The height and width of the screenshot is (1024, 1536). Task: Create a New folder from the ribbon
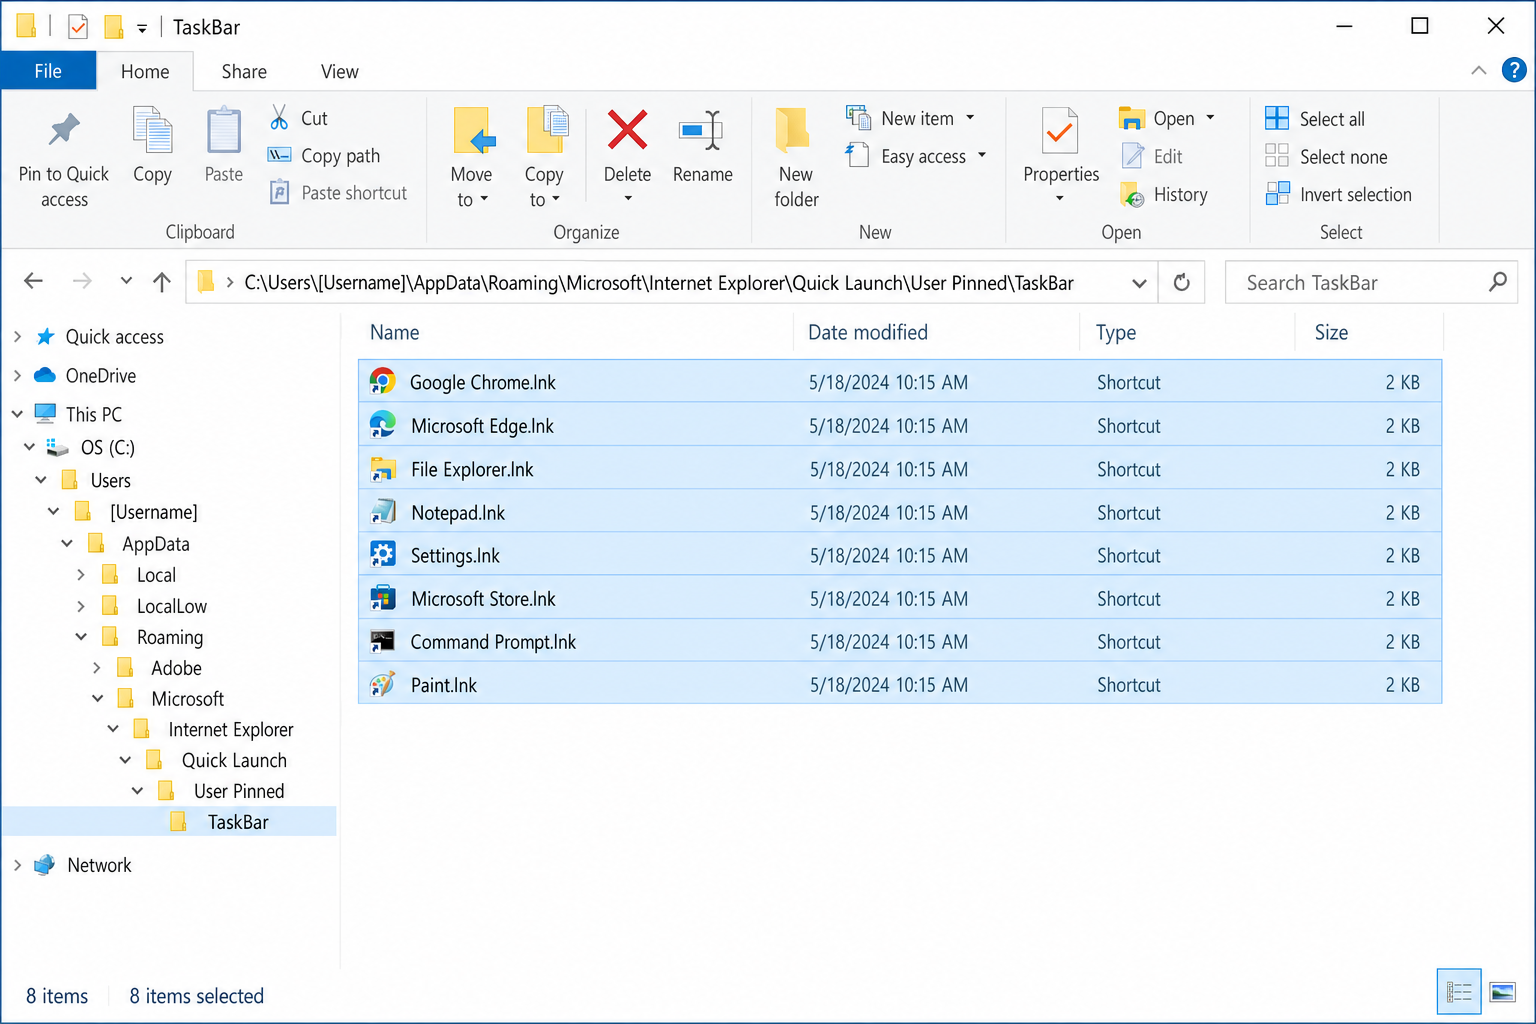click(x=796, y=158)
